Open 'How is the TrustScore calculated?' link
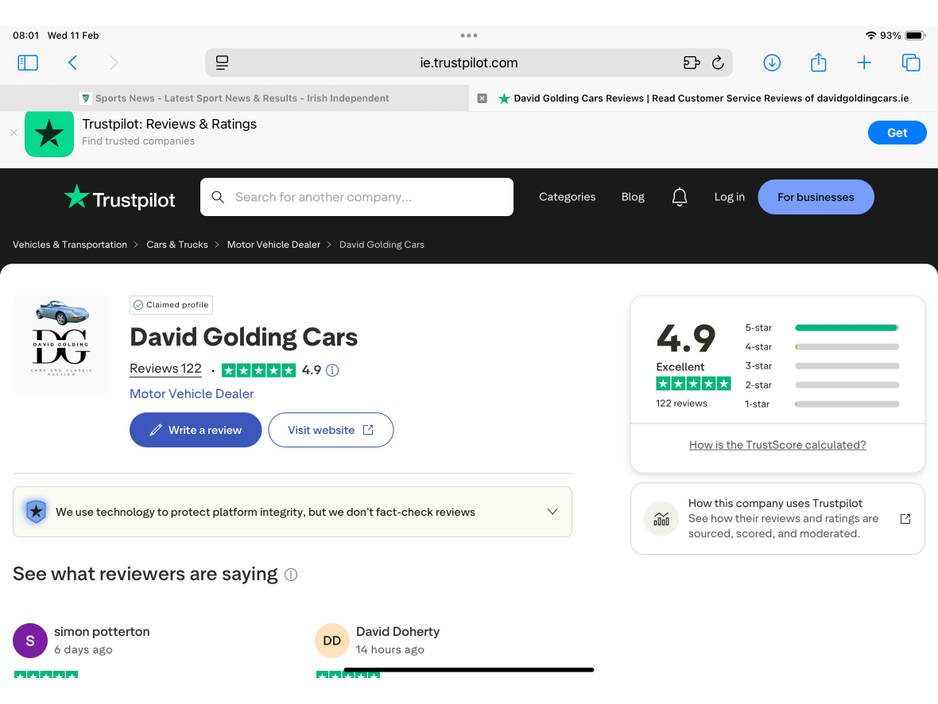Screen dimensions: 938x704 click(x=777, y=445)
